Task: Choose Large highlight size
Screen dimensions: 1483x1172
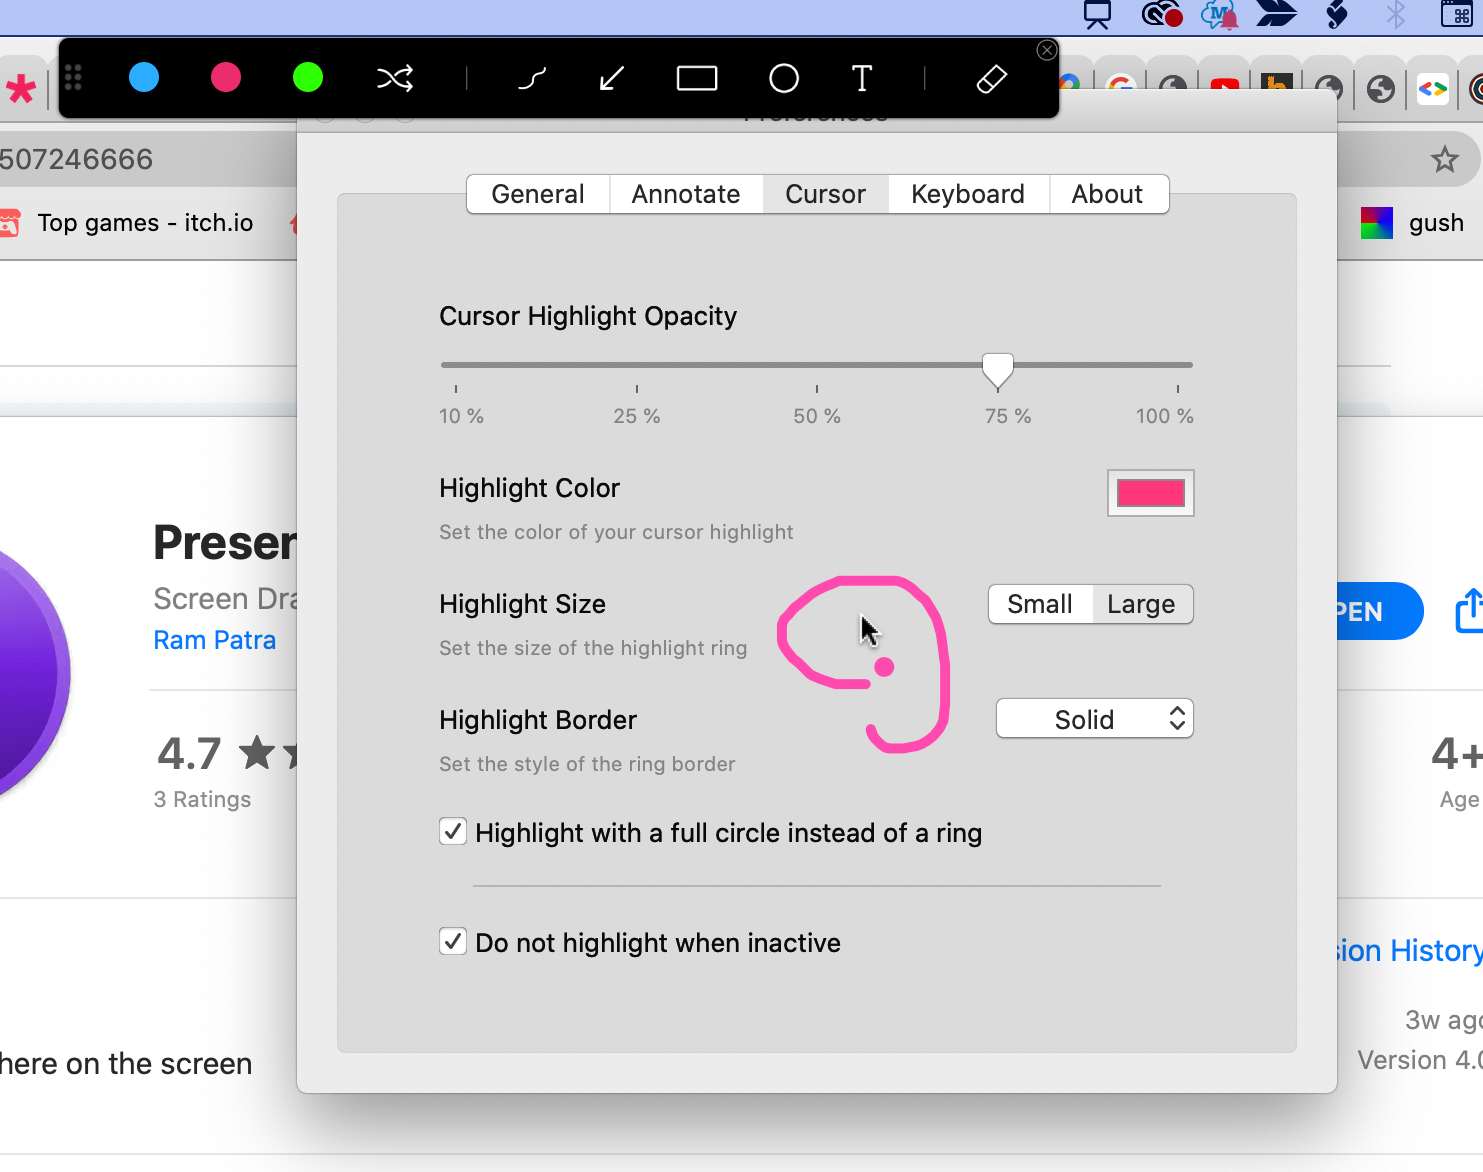Action: point(1141,604)
